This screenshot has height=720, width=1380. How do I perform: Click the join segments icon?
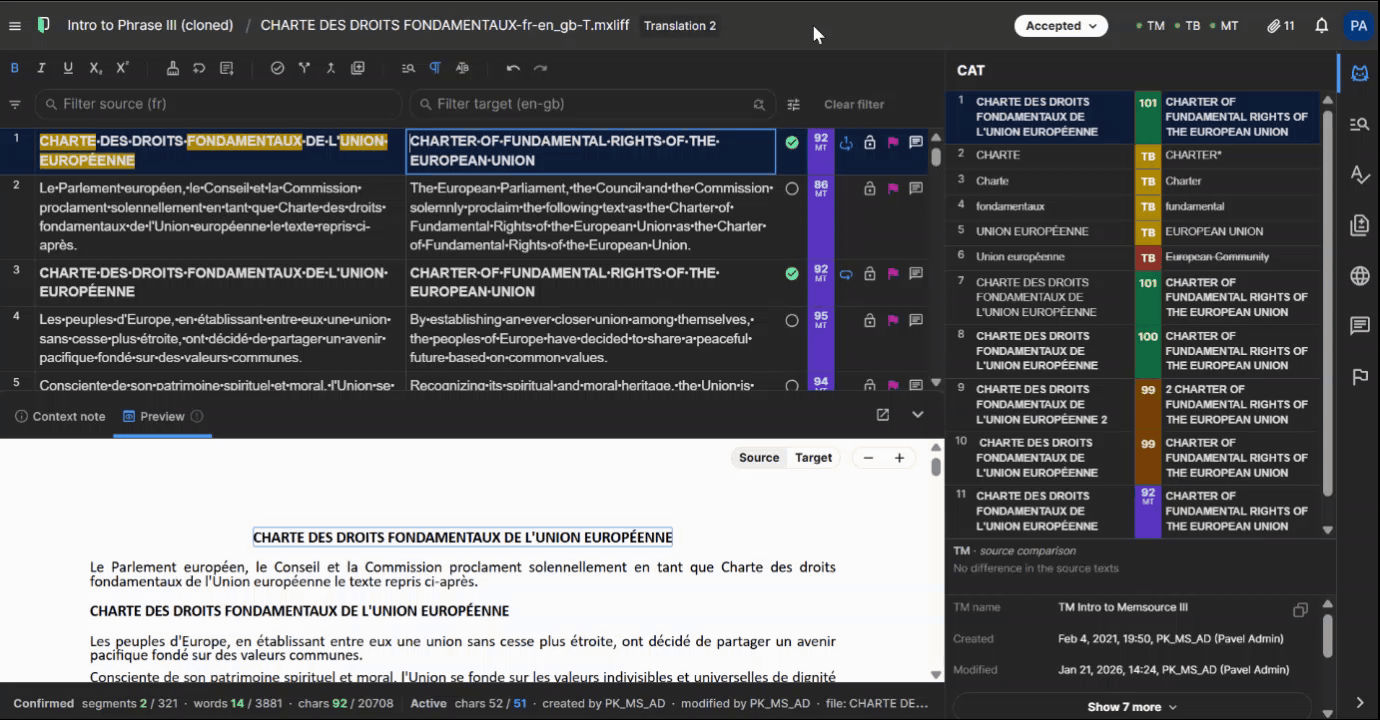[331, 68]
